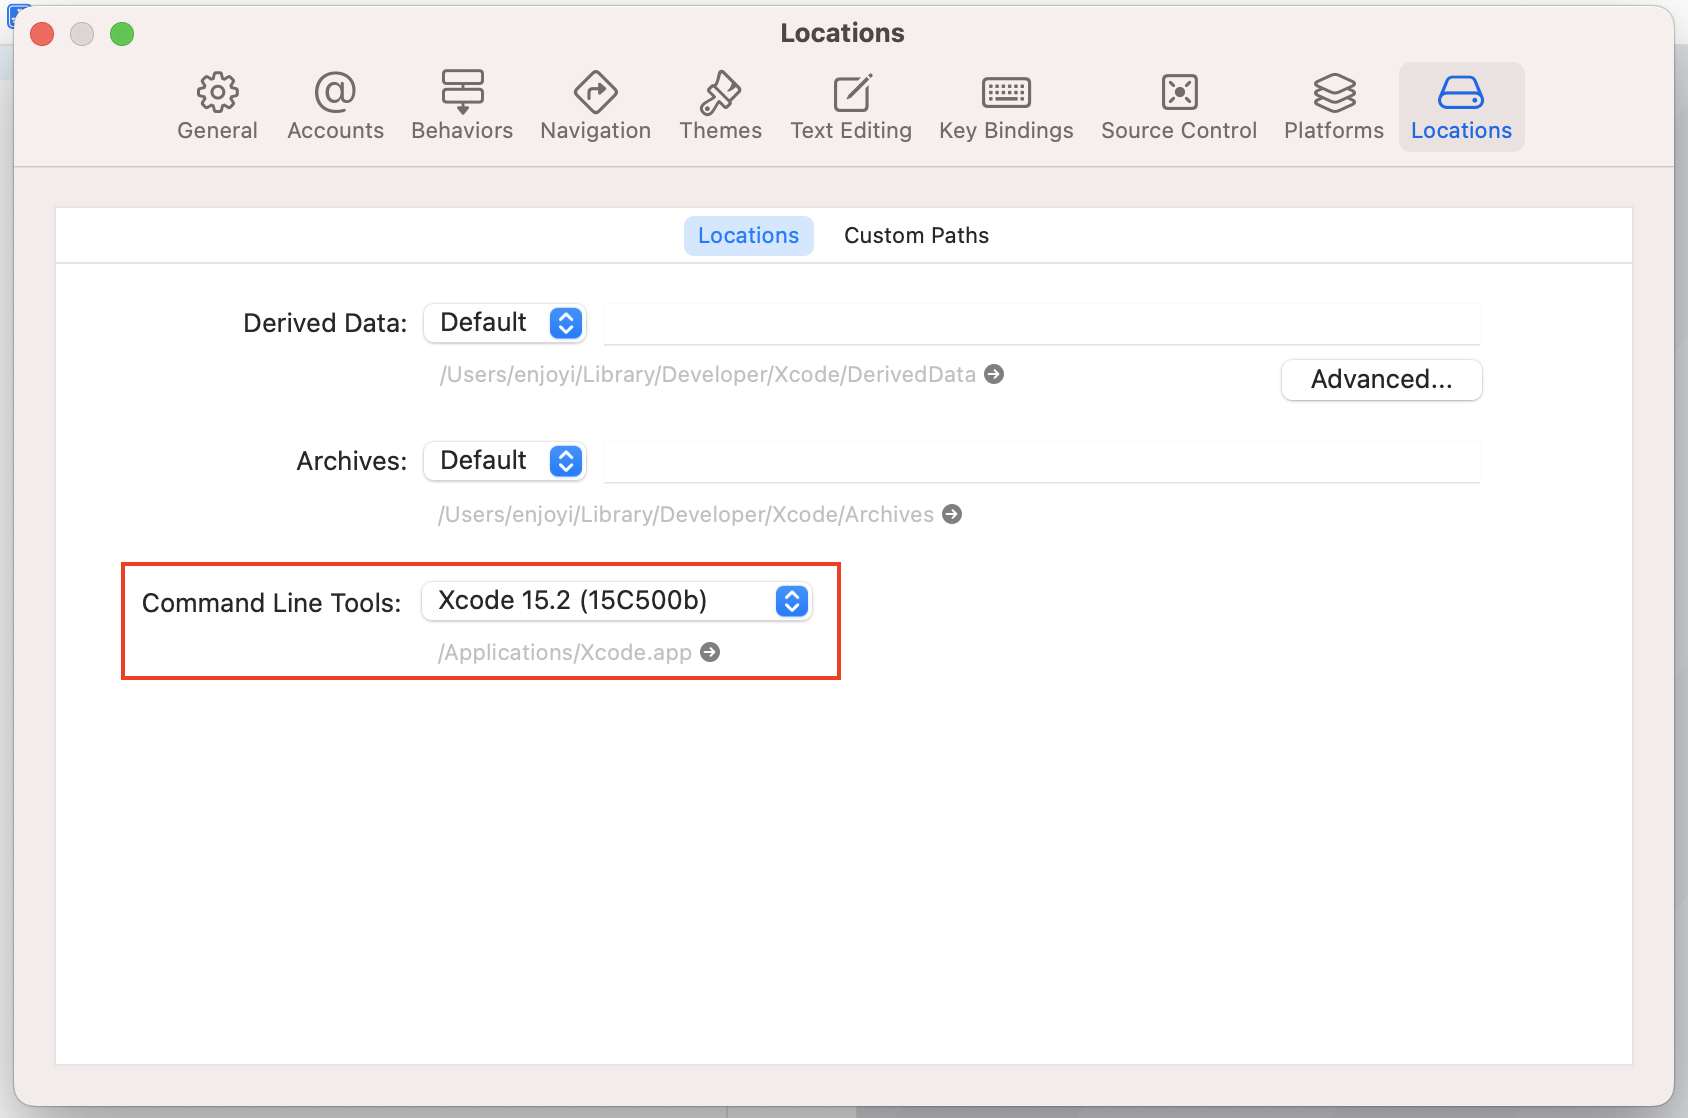This screenshot has width=1688, height=1118.
Task: Zoom the window with the green button
Action: tap(122, 34)
